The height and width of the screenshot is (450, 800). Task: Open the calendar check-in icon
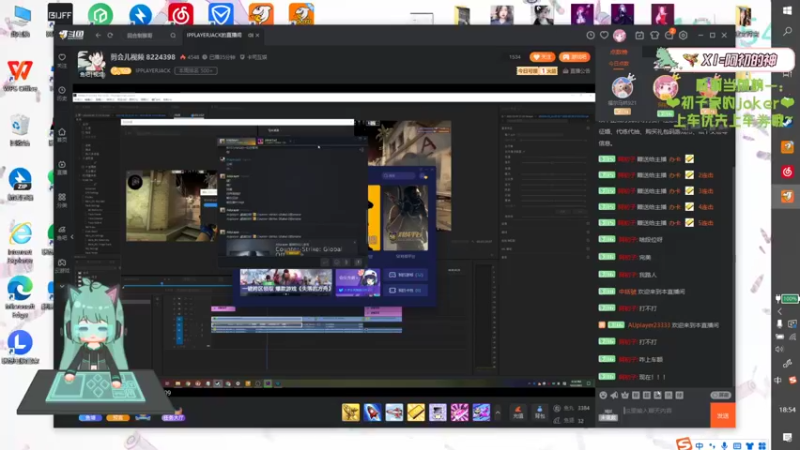(x=639, y=35)
